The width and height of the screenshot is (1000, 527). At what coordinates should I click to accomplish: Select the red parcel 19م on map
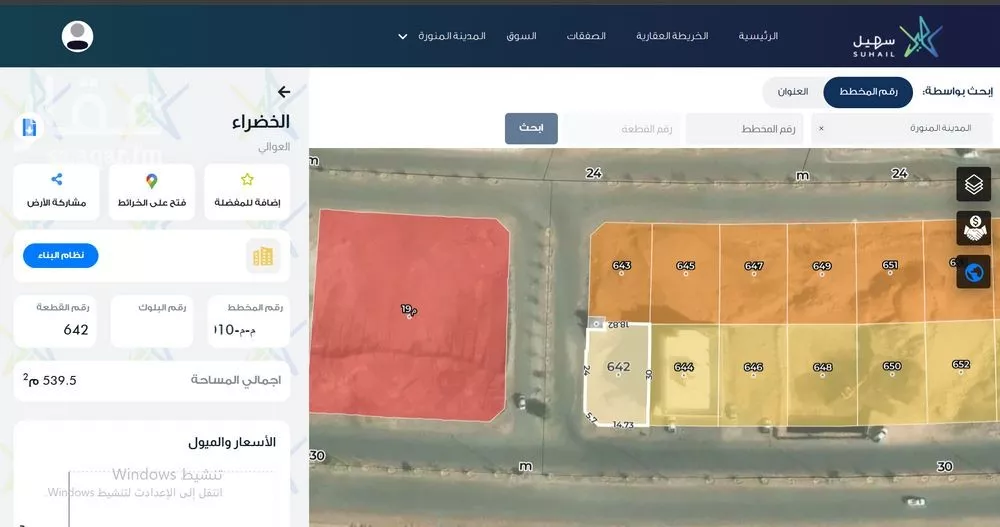(x=409, y=315)
